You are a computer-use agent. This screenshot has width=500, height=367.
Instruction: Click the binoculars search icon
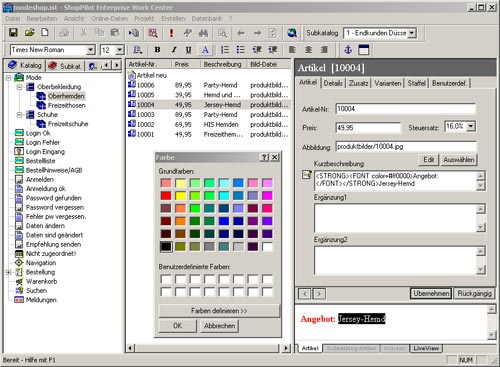coord(203,33)
